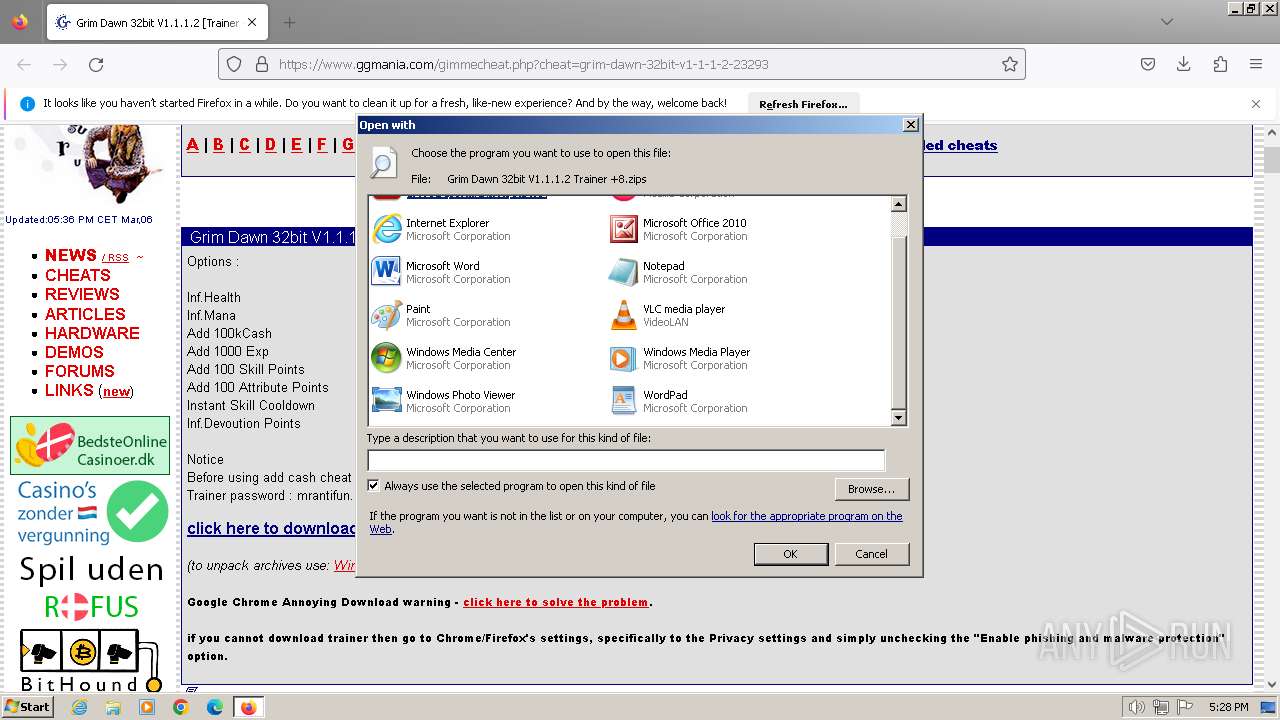Cancel the Open with dialog
The height and width of the screenshot is (720, 1280).
[871, 554]
